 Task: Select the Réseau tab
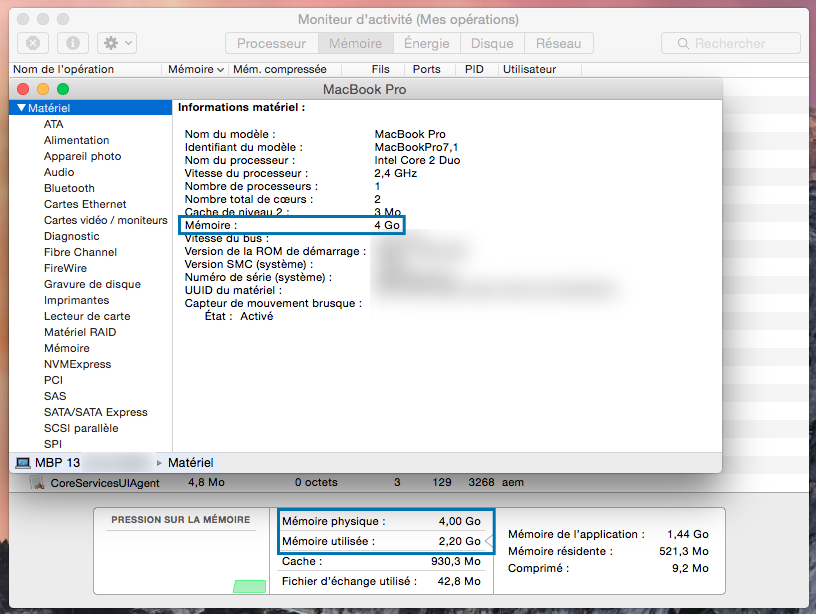[558, 43]
